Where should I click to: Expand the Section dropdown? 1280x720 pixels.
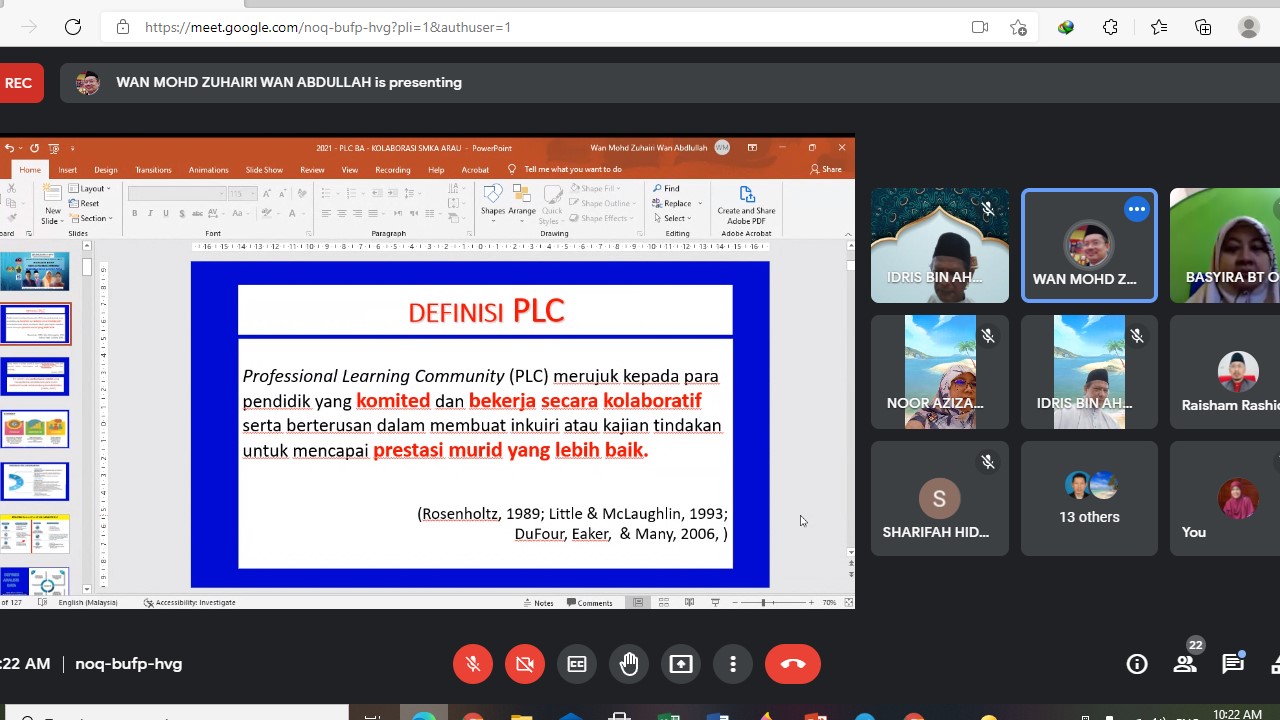[91, 218]
